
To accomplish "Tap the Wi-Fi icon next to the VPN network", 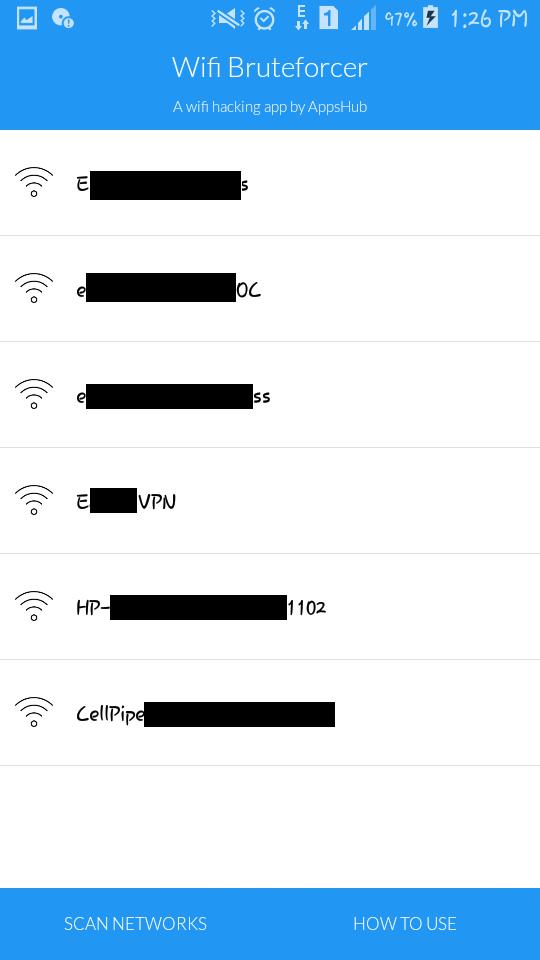I will [34, 500].
